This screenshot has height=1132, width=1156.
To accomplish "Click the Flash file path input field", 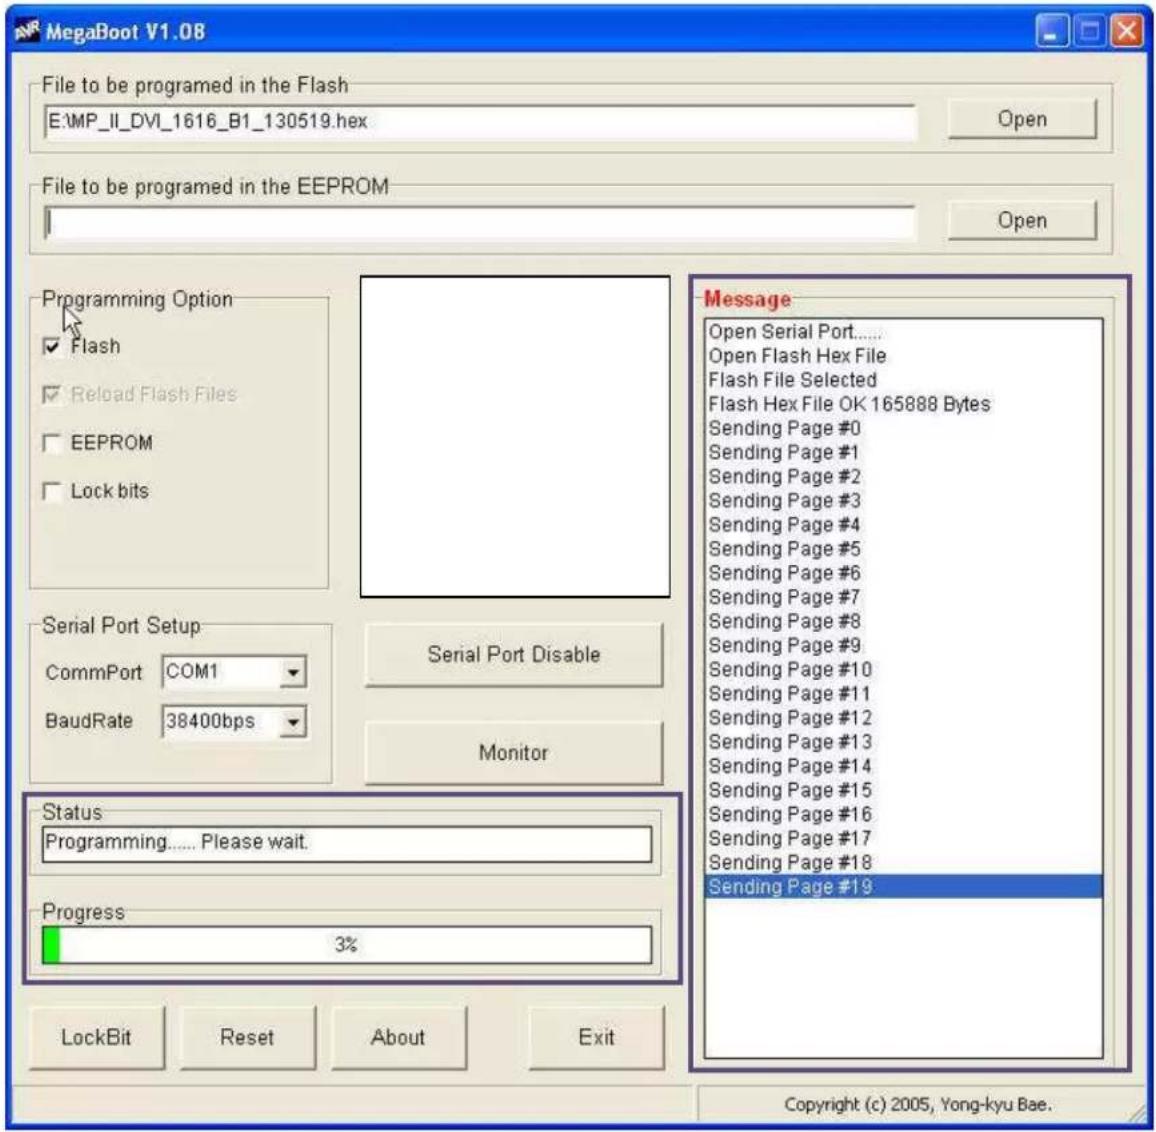I will pyautogui.click(x=480, y=121).
